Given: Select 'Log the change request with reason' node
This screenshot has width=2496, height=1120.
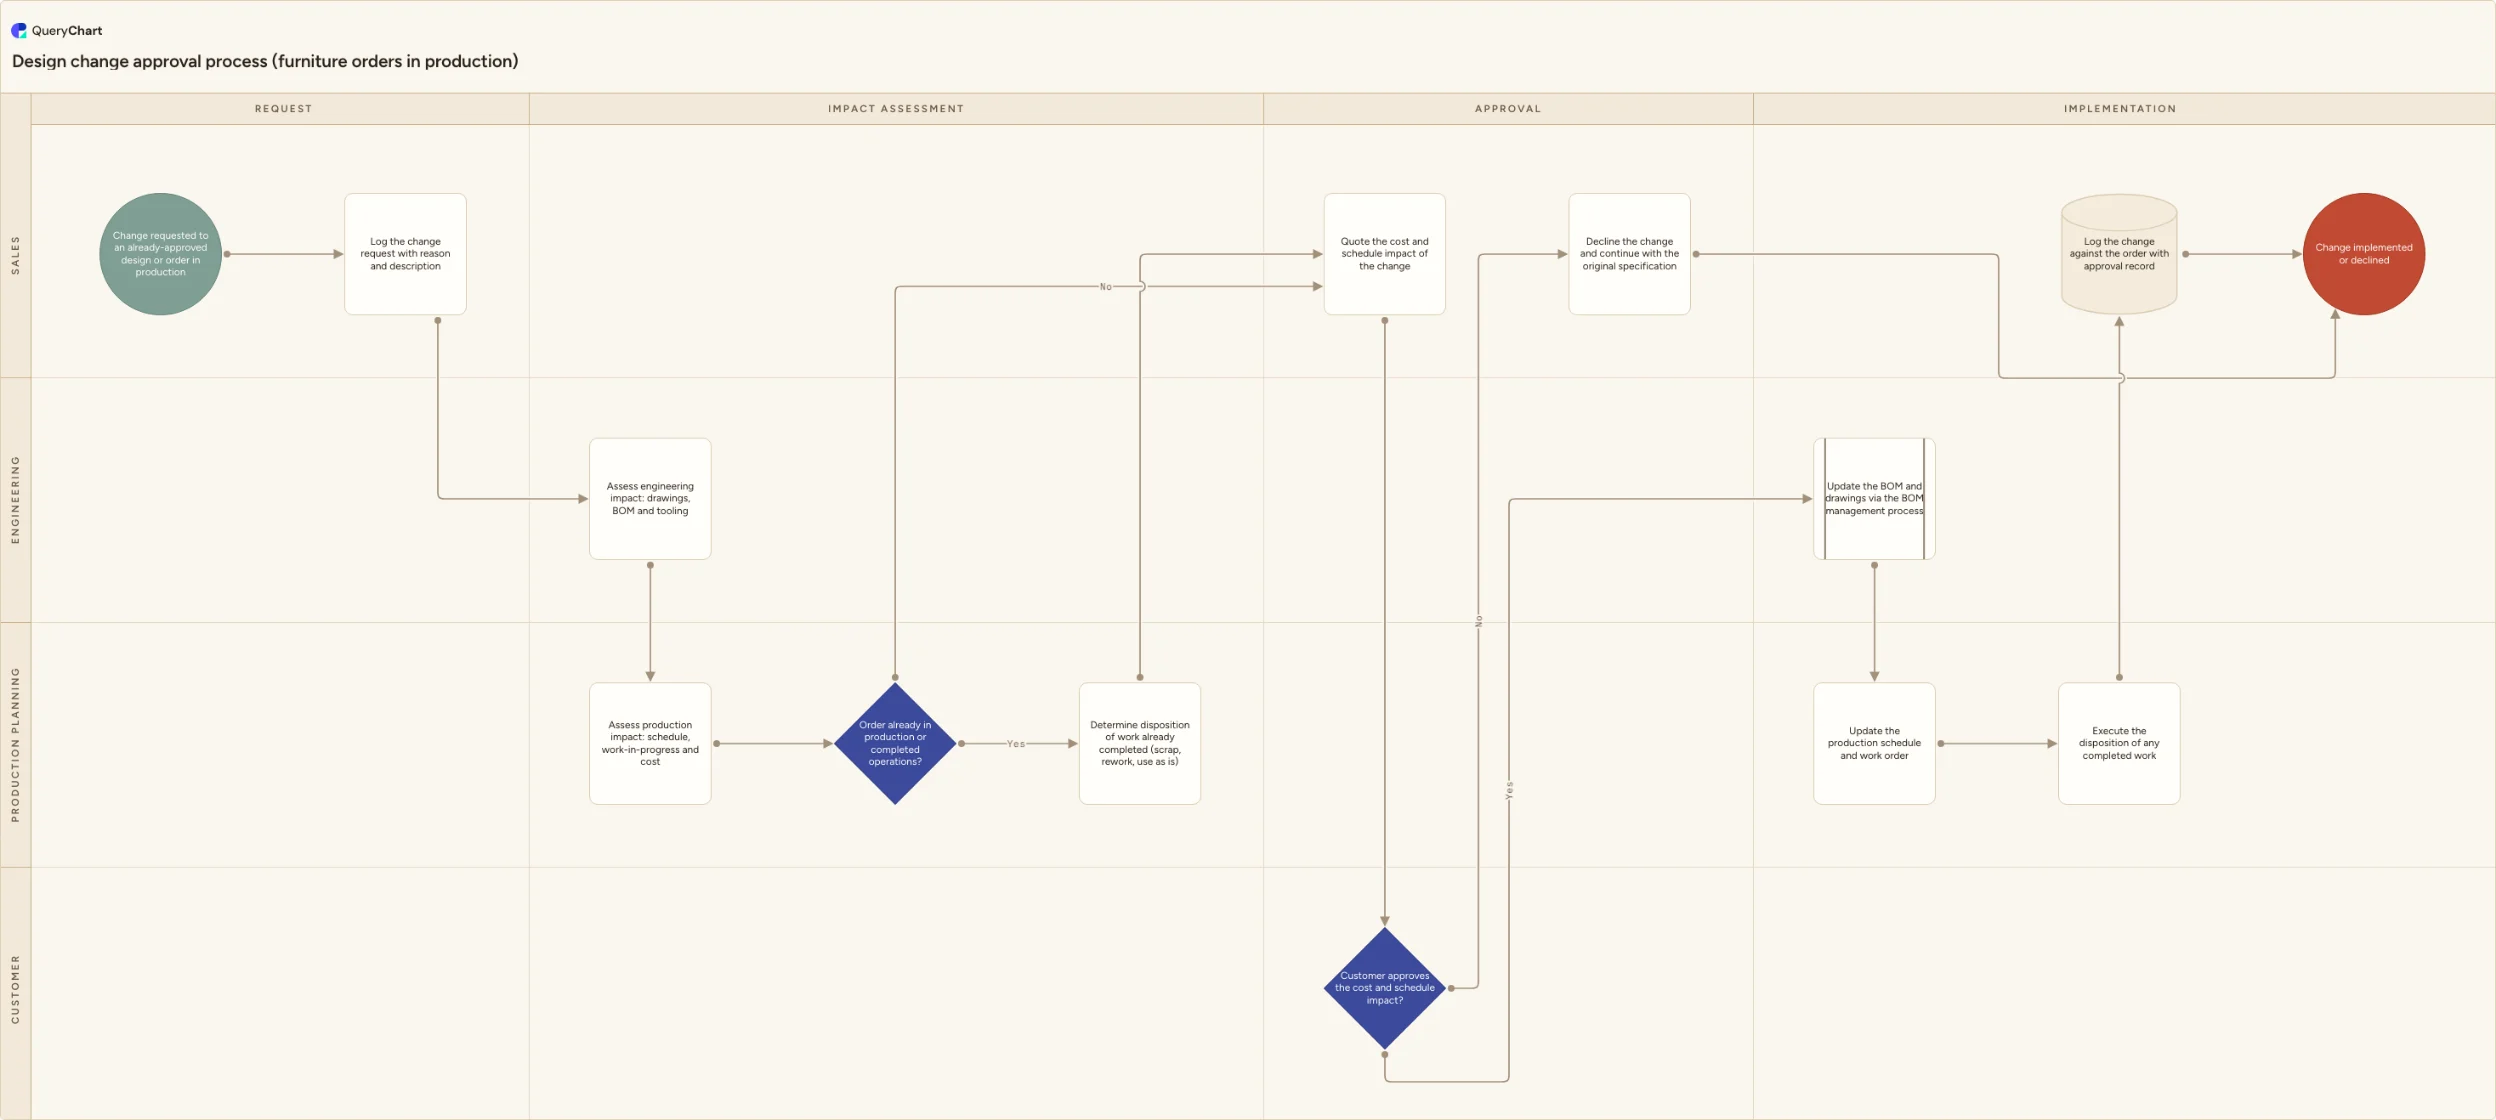Looking at the screenshot, I should click(405, 254).
